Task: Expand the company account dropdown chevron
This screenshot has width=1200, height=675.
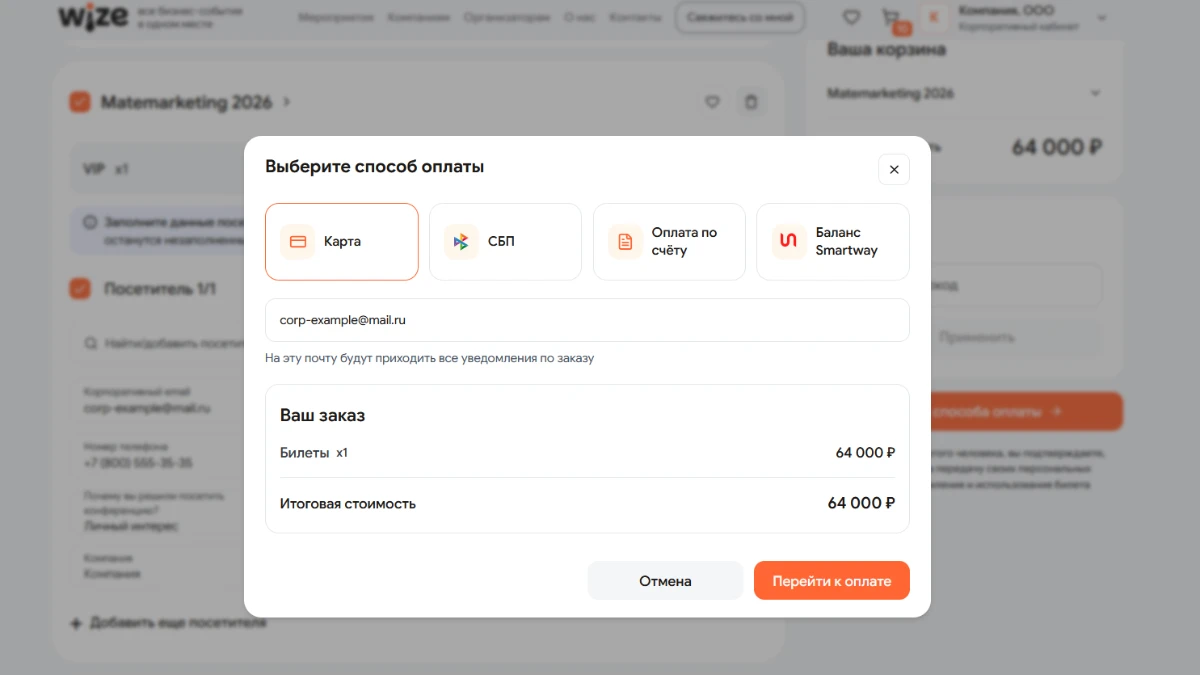Action: coord(1102,18)
